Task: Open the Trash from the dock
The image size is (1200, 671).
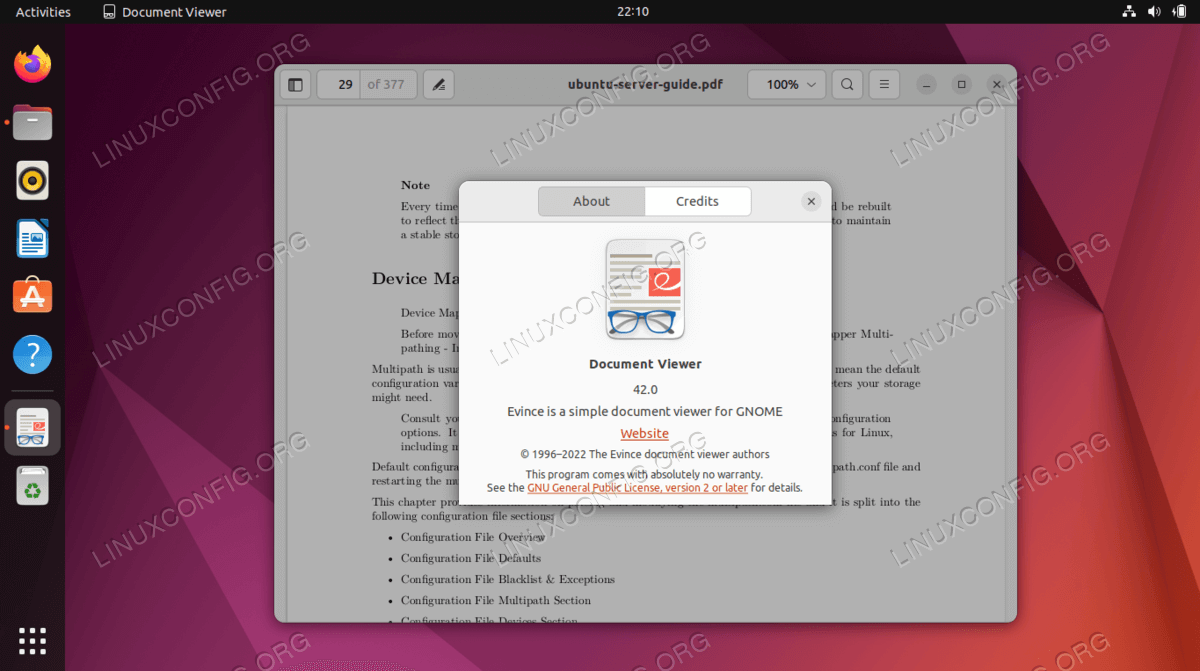Action: click(33, 486)
